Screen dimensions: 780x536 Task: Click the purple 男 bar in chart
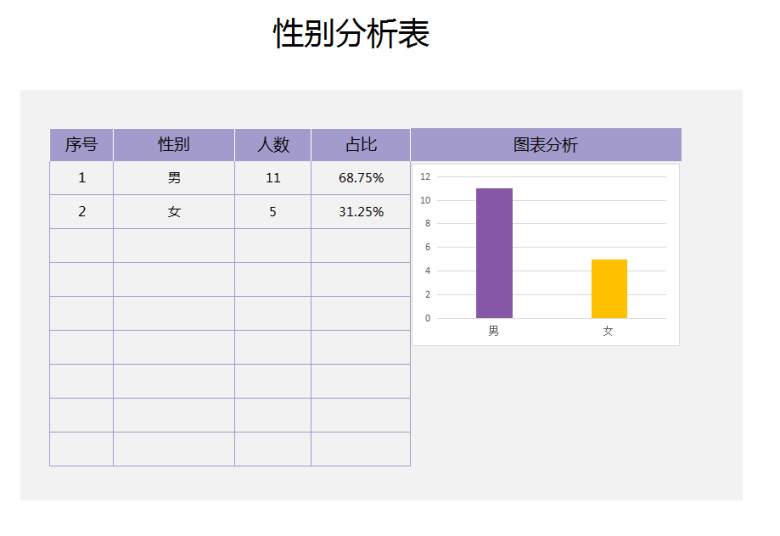(494, 253)
